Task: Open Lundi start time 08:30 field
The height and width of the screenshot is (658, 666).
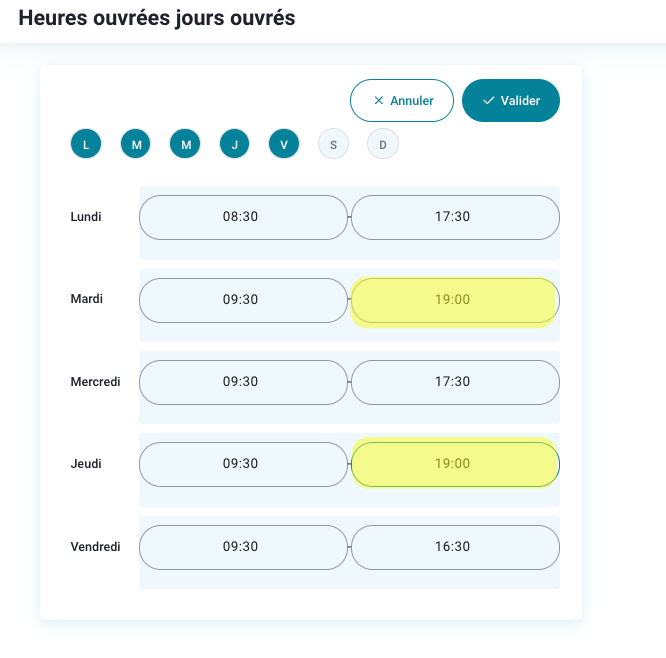Action: pos(242,217)
